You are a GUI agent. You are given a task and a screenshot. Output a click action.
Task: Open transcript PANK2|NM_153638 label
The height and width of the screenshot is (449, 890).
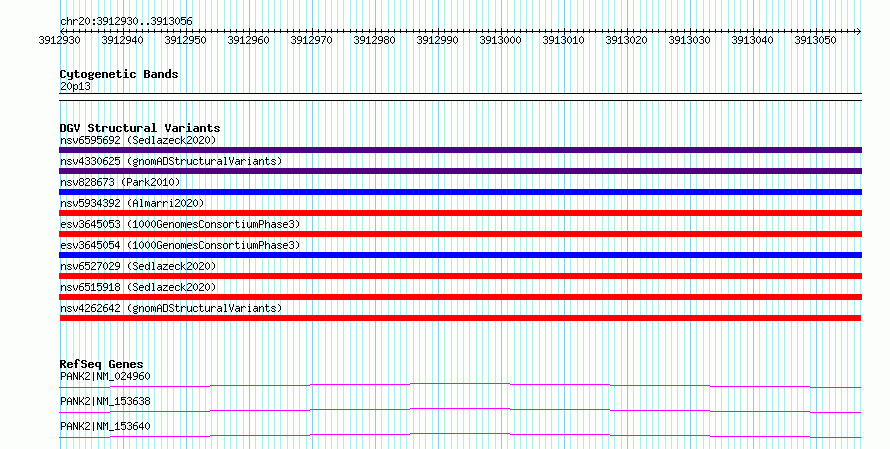[x=105, y=401]
